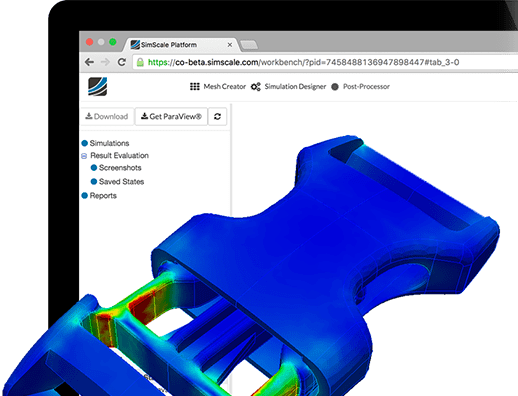Open Screenshots in the tree
The image size is (518, 396).
(120, 168)
